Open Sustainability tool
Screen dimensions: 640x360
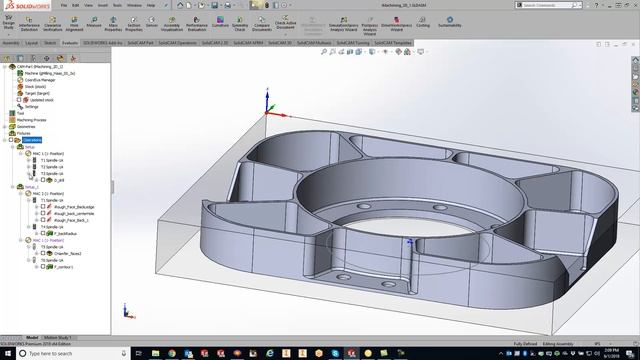click(x=449, y=22)
